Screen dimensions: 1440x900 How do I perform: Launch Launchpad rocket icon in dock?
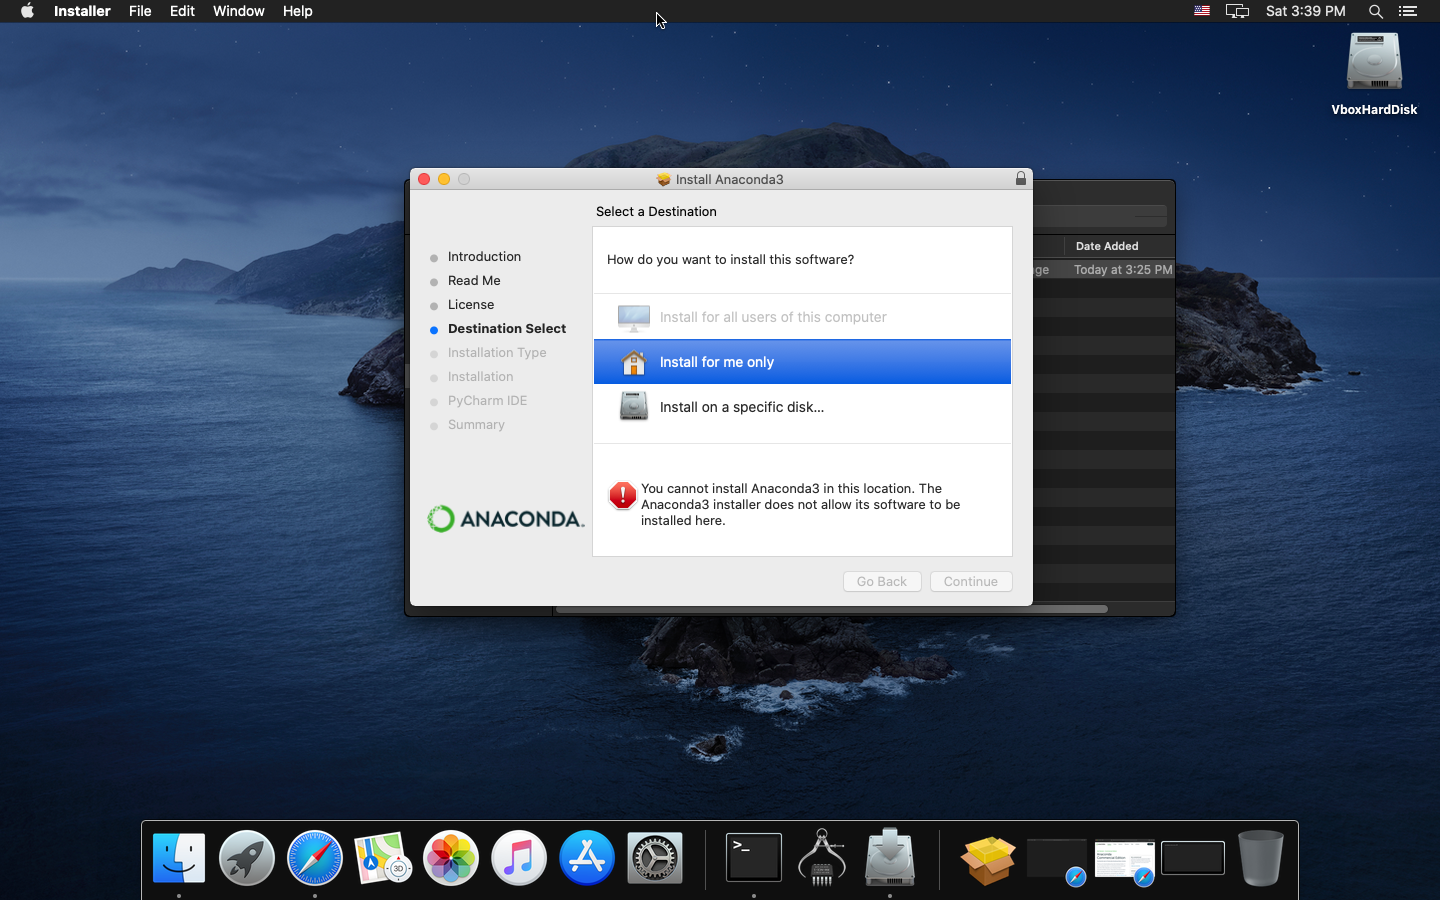coord(247,858)
